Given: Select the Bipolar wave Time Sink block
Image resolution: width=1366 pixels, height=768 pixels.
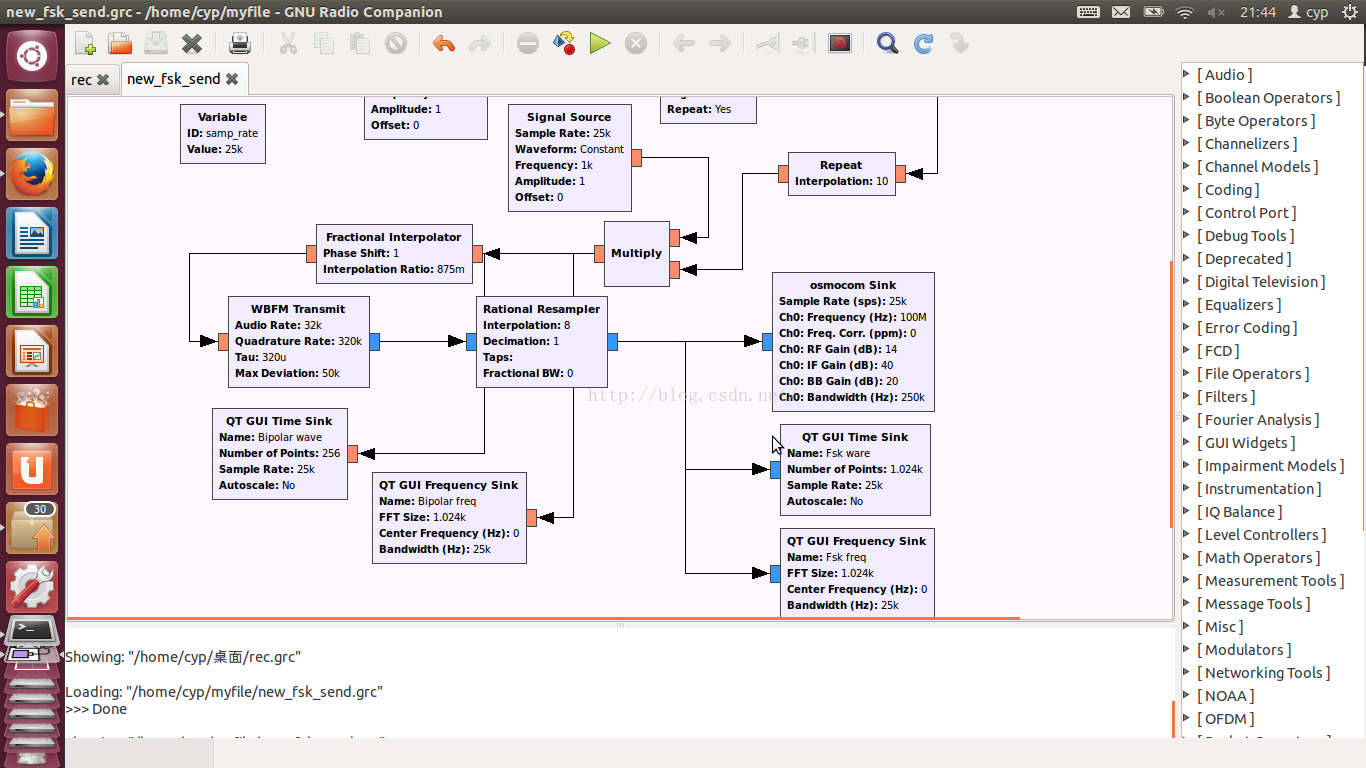Looking at the screenshot, I should (280, 453).
